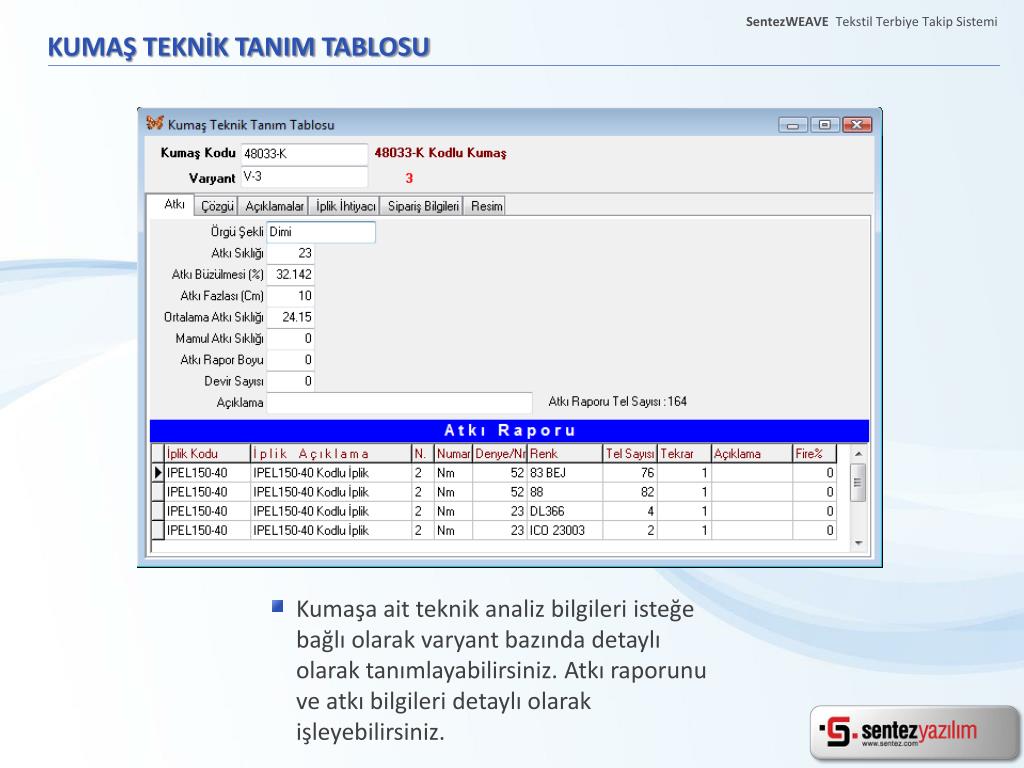Viewport: 1024px width, 768px height.
Task: Click the Sentez Yazılım logo
Action: [914, 732]
